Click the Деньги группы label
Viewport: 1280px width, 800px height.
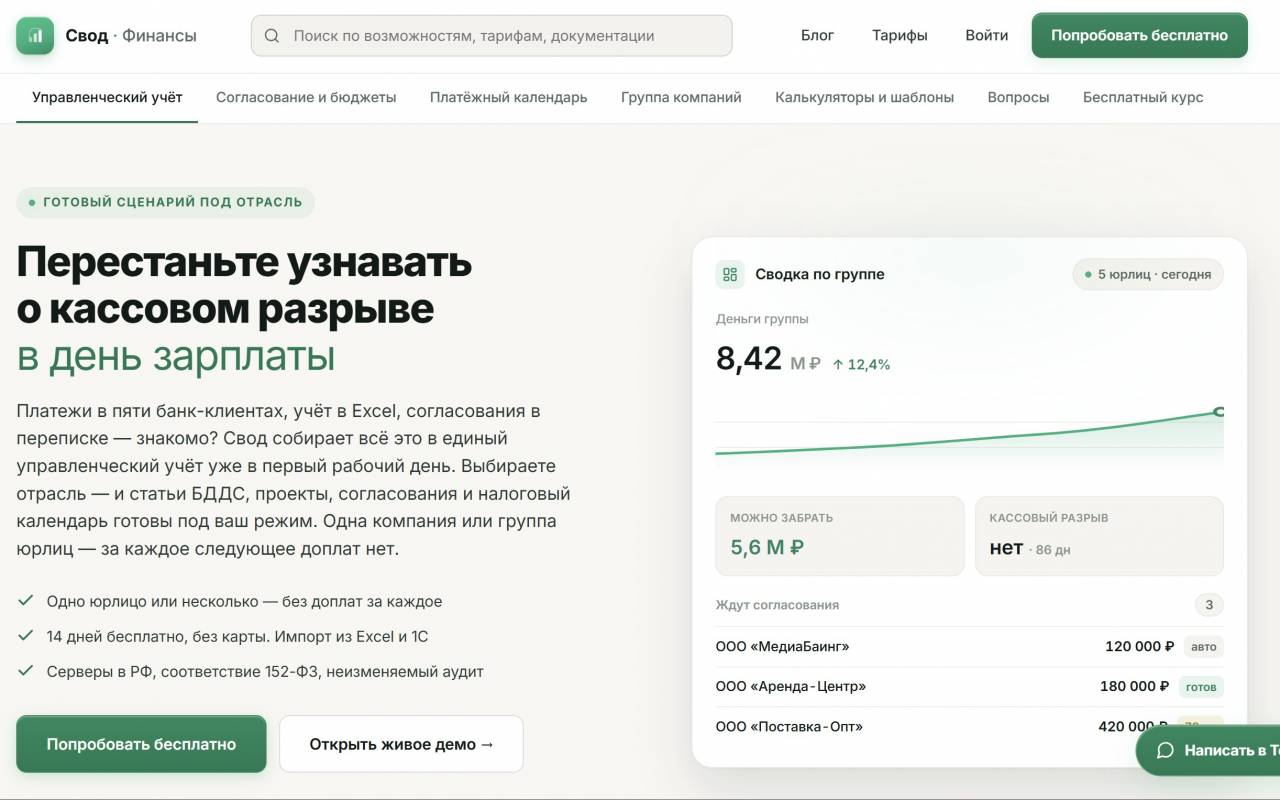pyautogui.click(x=762, y=319)
